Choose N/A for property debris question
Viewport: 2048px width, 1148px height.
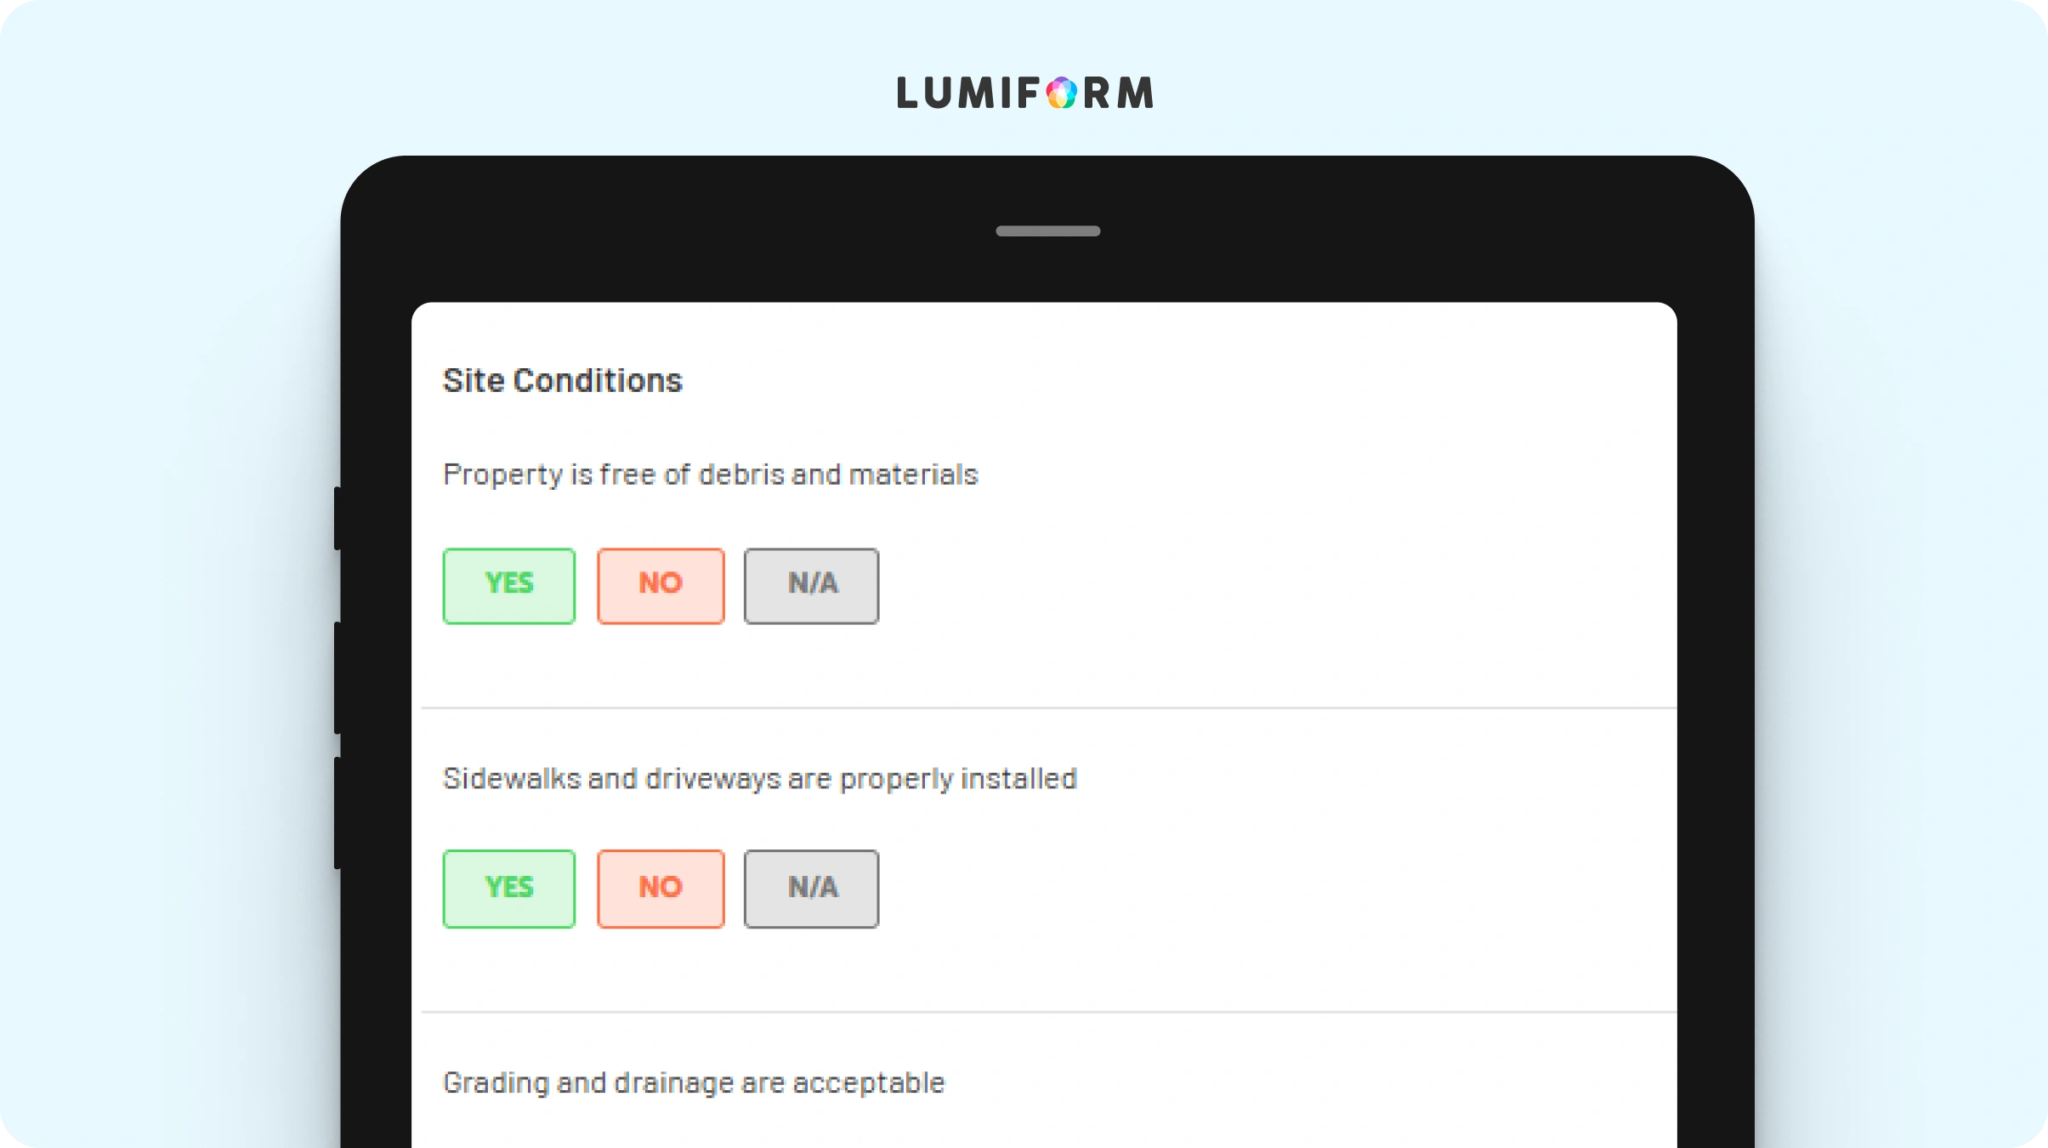click(x=812, y=586)
